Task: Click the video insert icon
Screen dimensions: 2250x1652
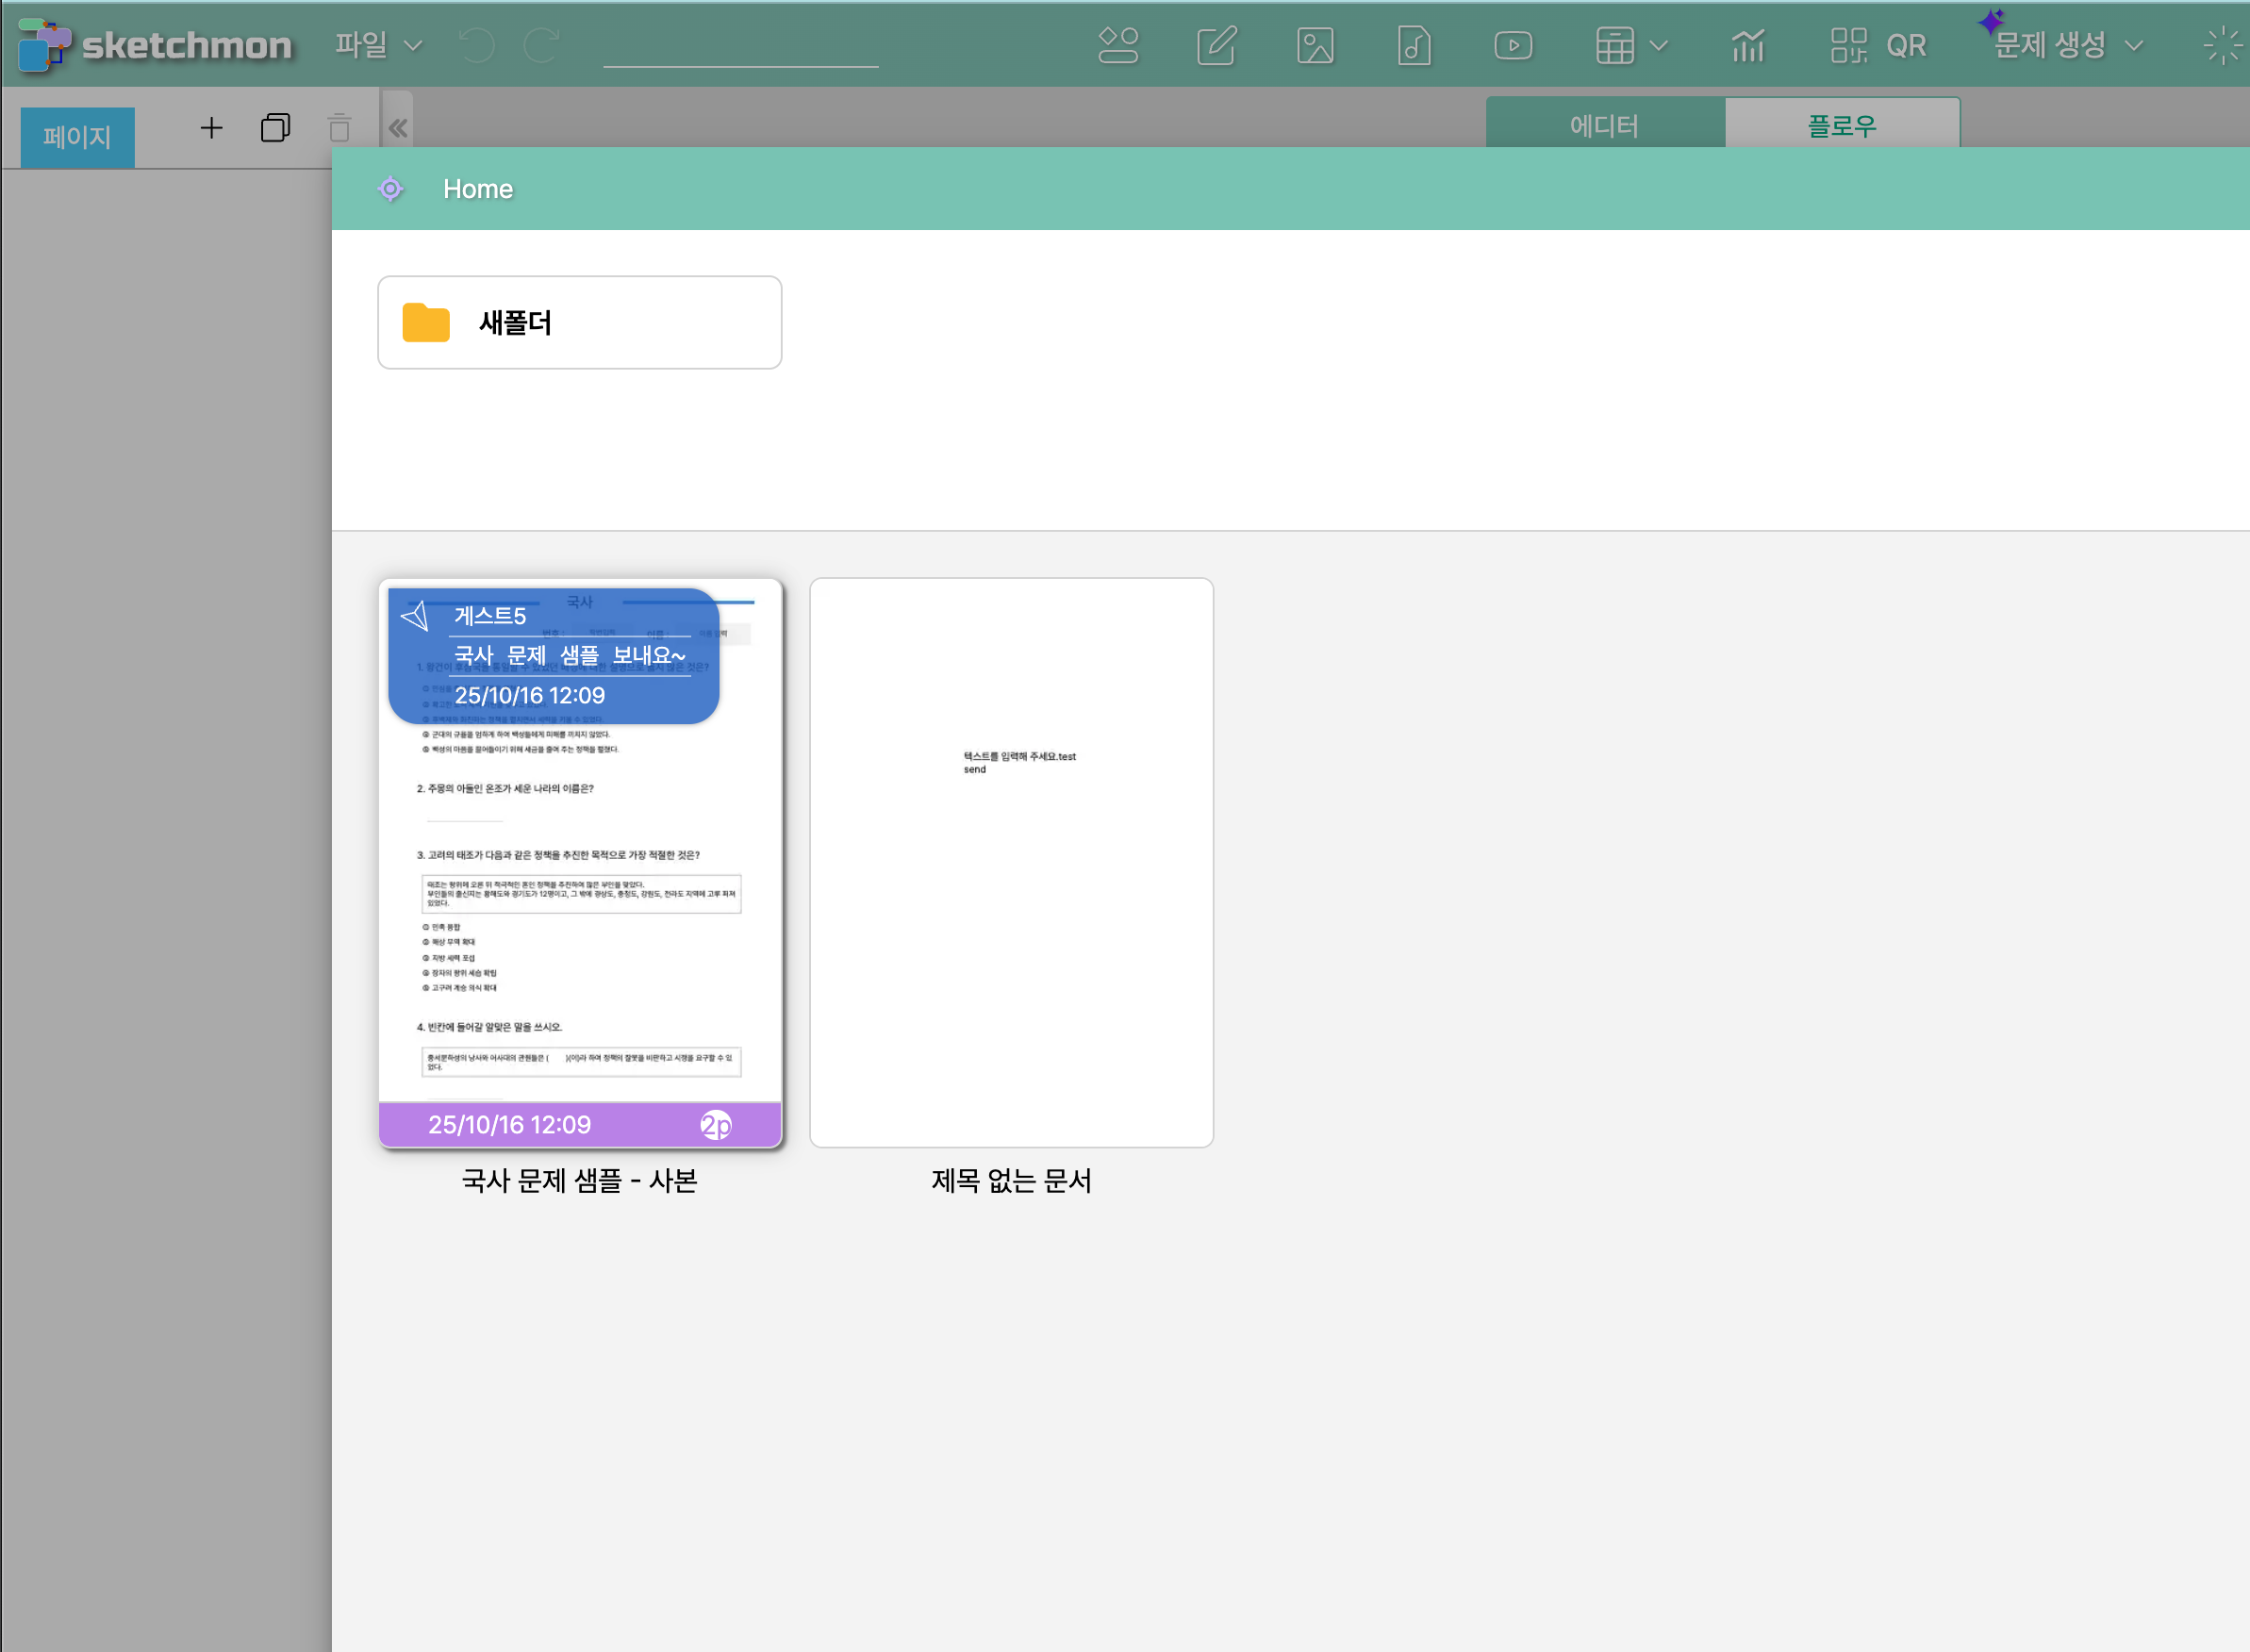Action: click(1512, 45)
